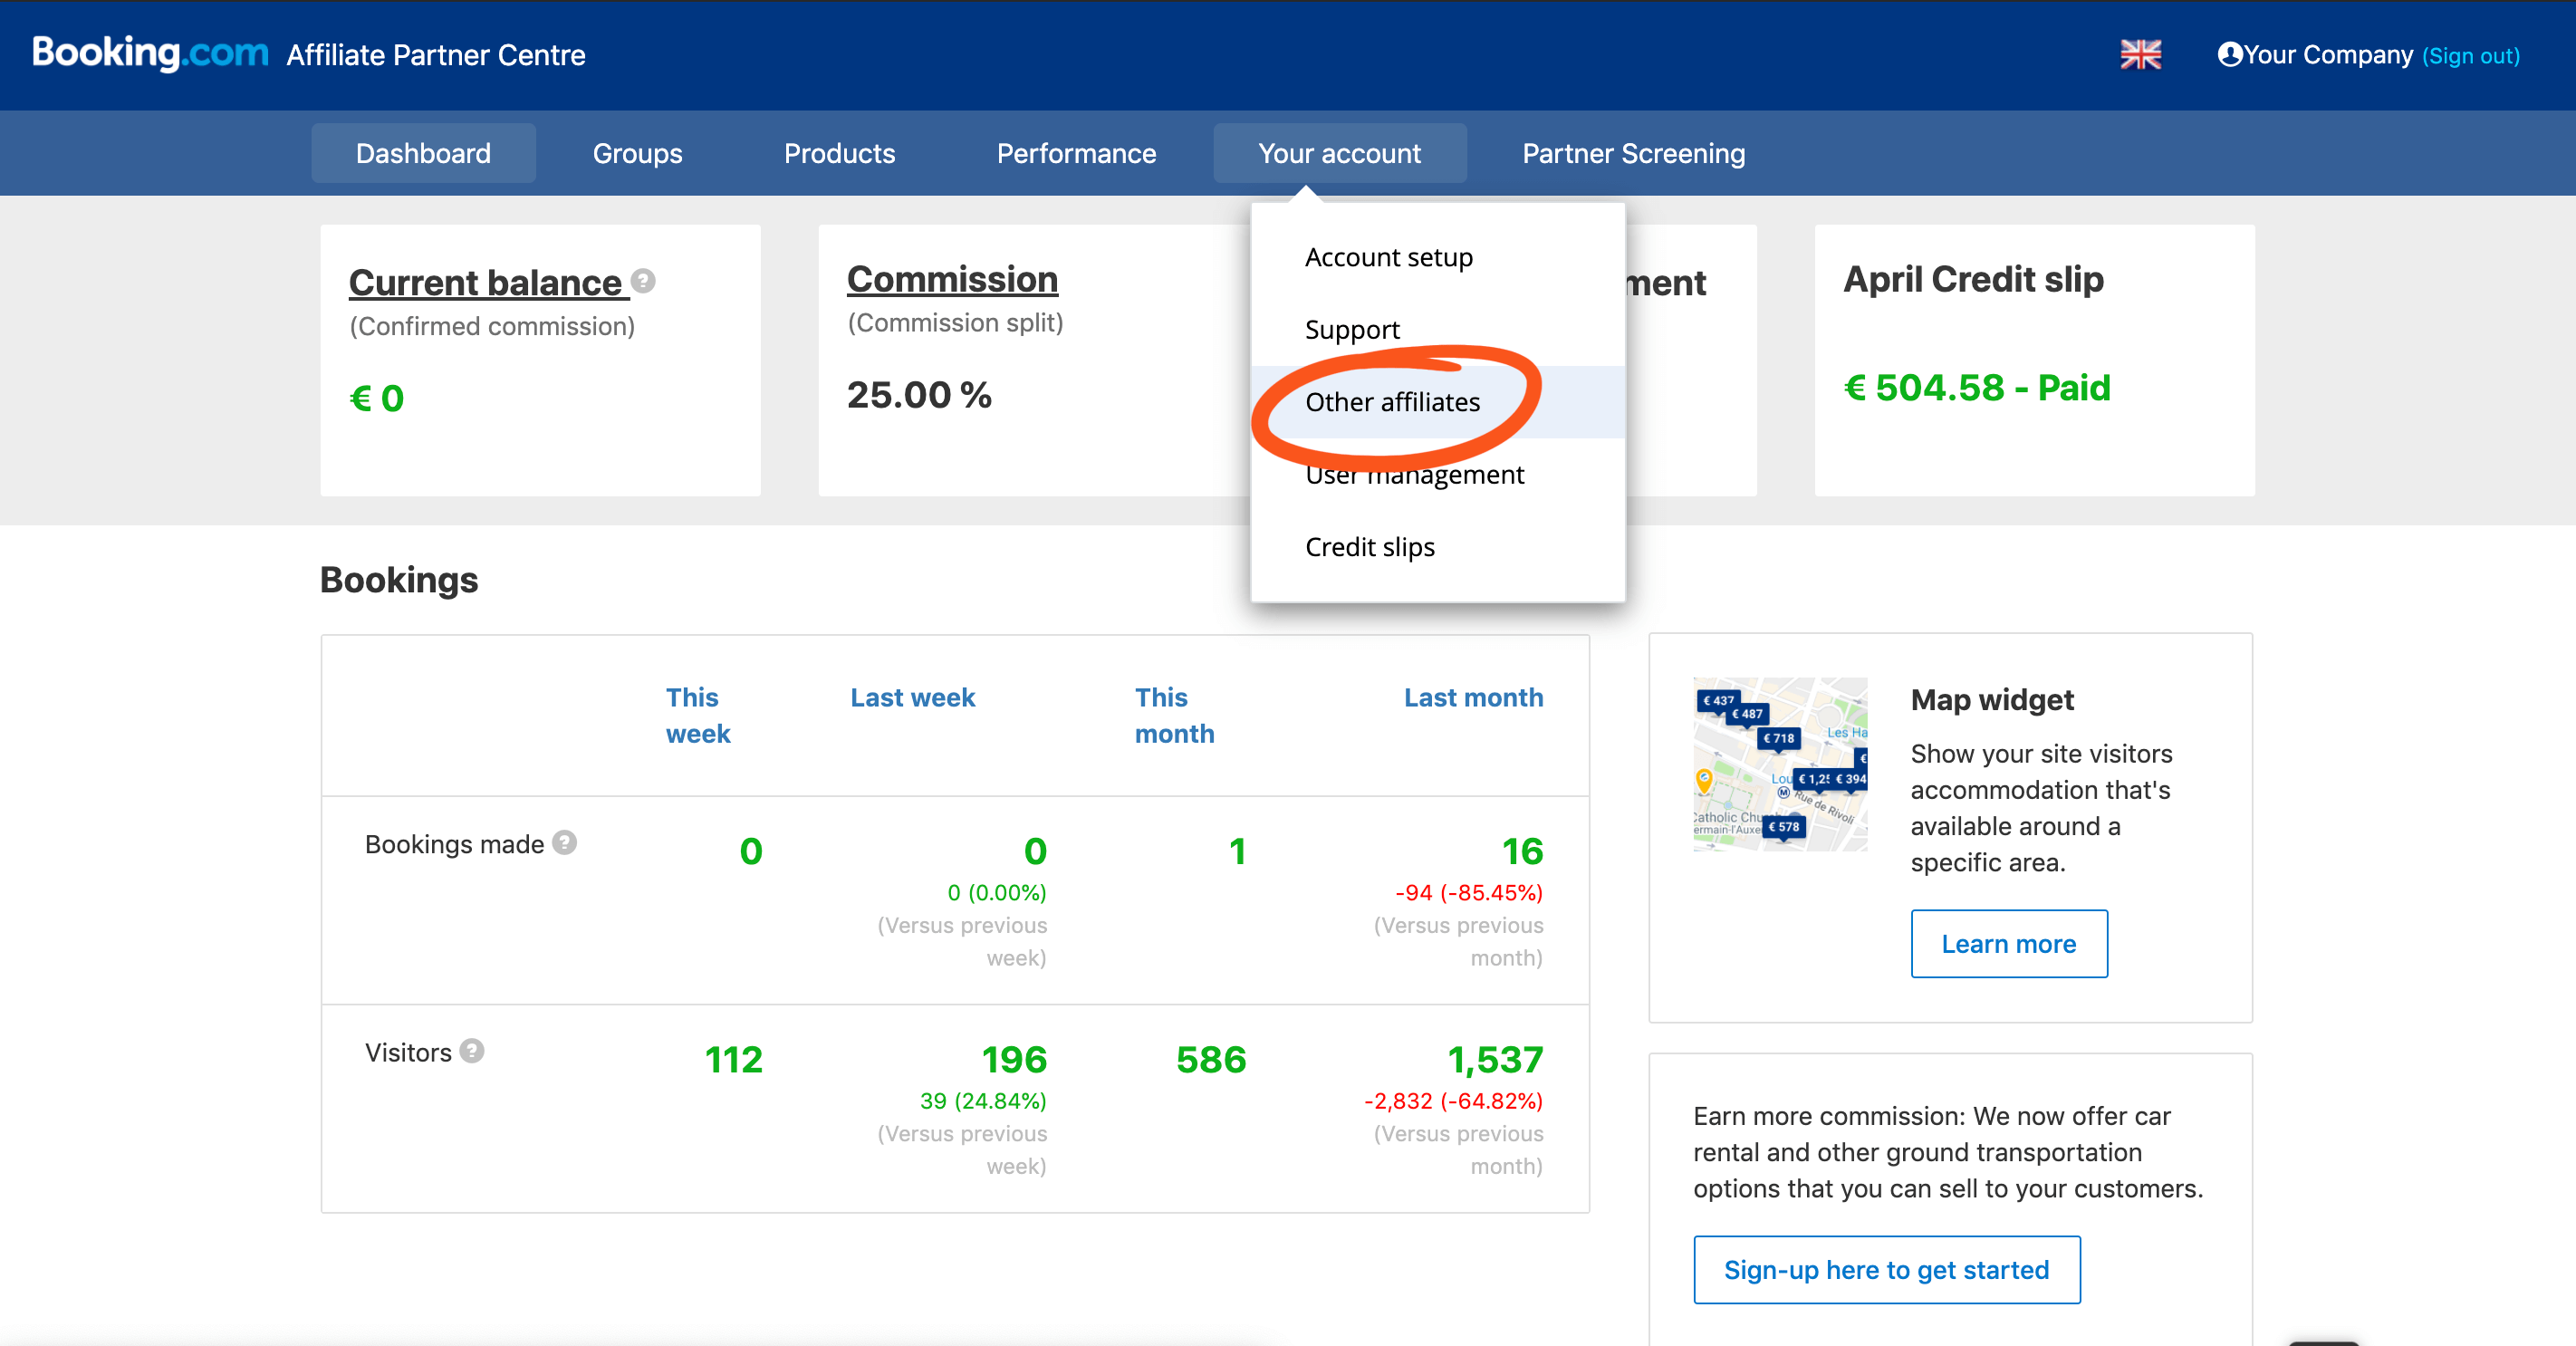Viewport: 2576px width, 1346px height.
Task: Click the 1 bookings this month value
Action: click(x=1237, y=851)
